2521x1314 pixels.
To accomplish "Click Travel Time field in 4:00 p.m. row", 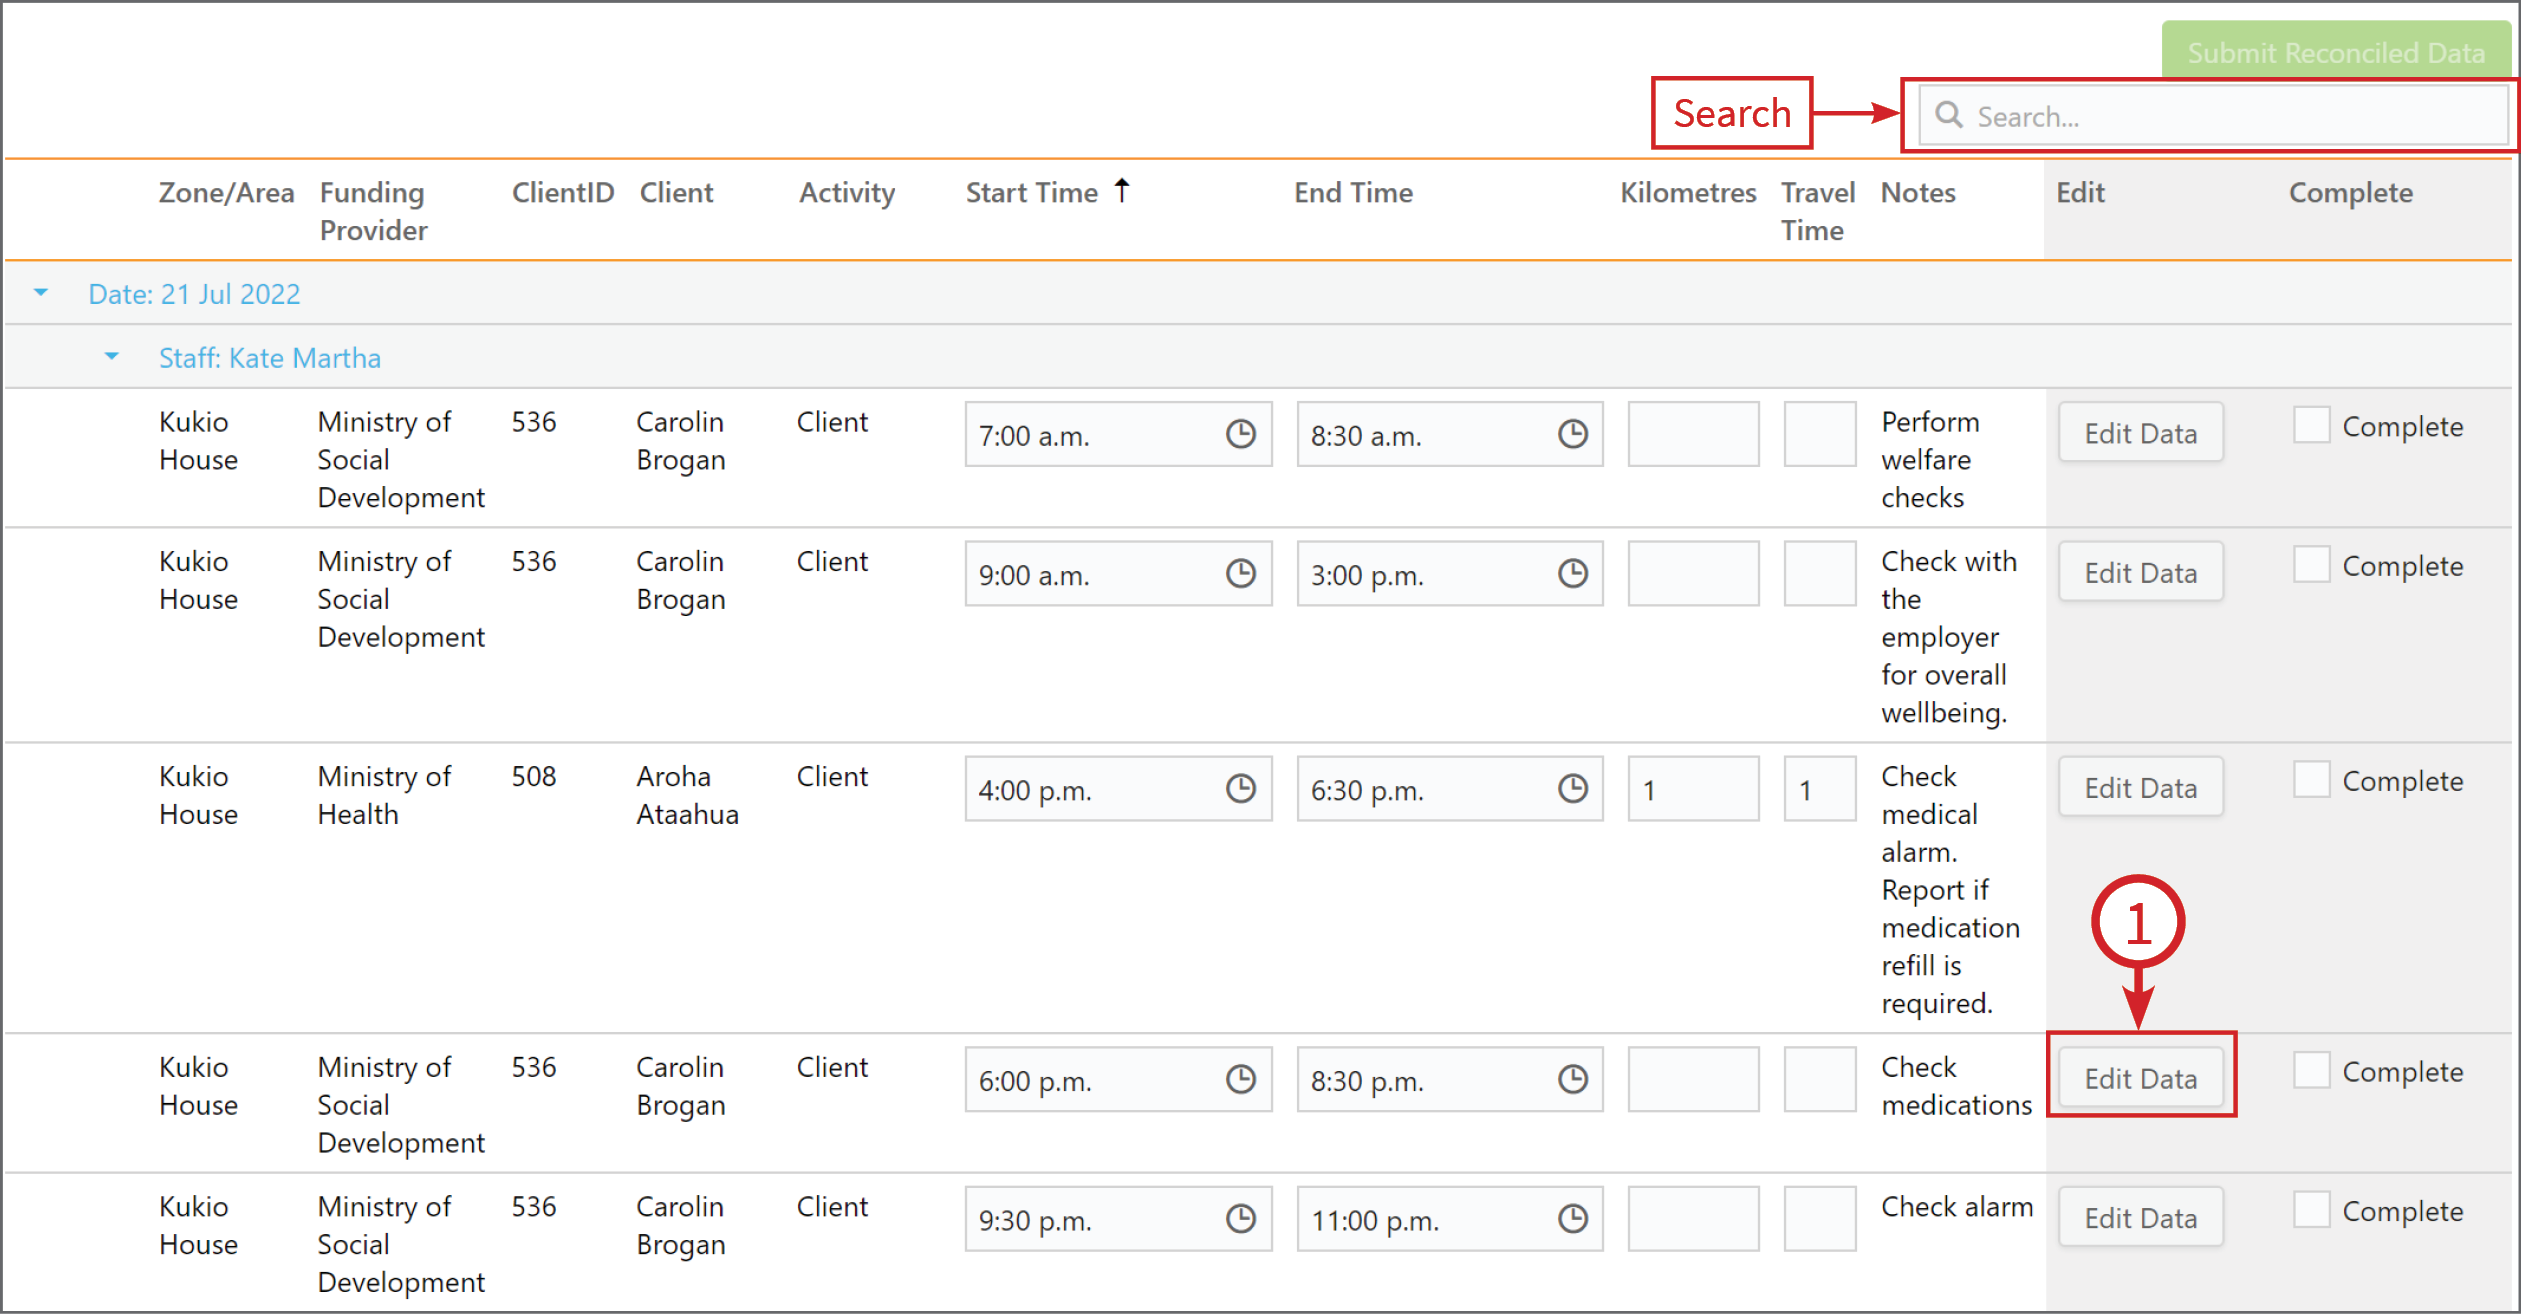I will (x=1820, y=789).
